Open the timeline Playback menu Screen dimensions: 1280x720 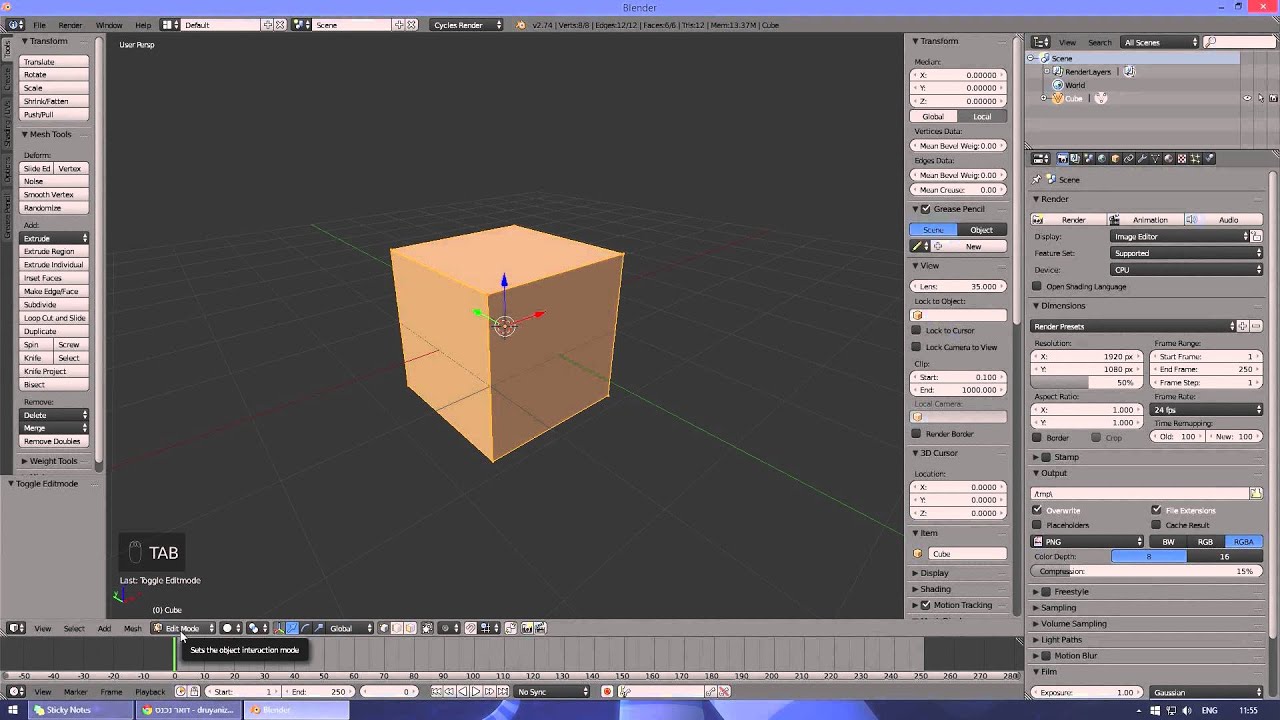click(150, 692)
